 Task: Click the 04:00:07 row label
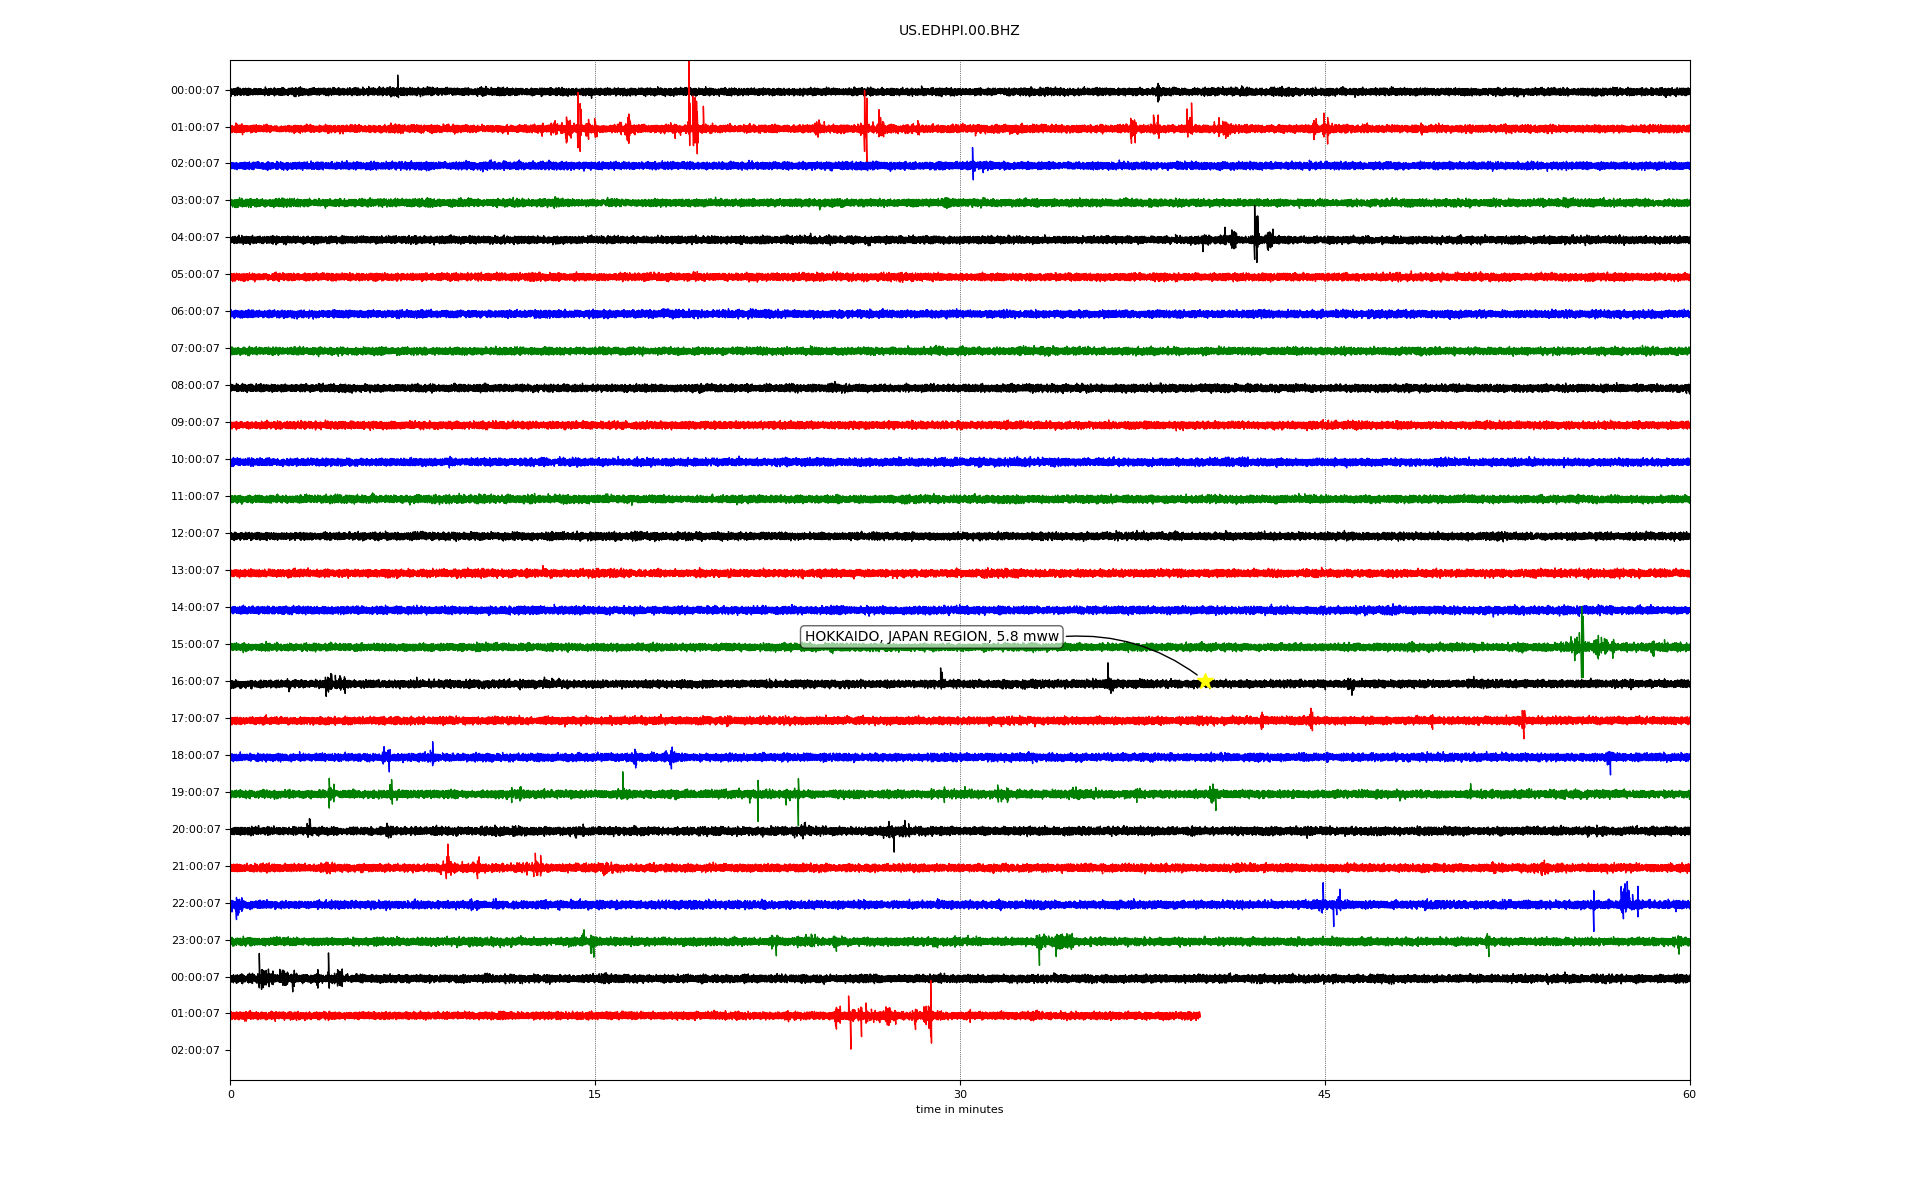(x=195, y=238)
